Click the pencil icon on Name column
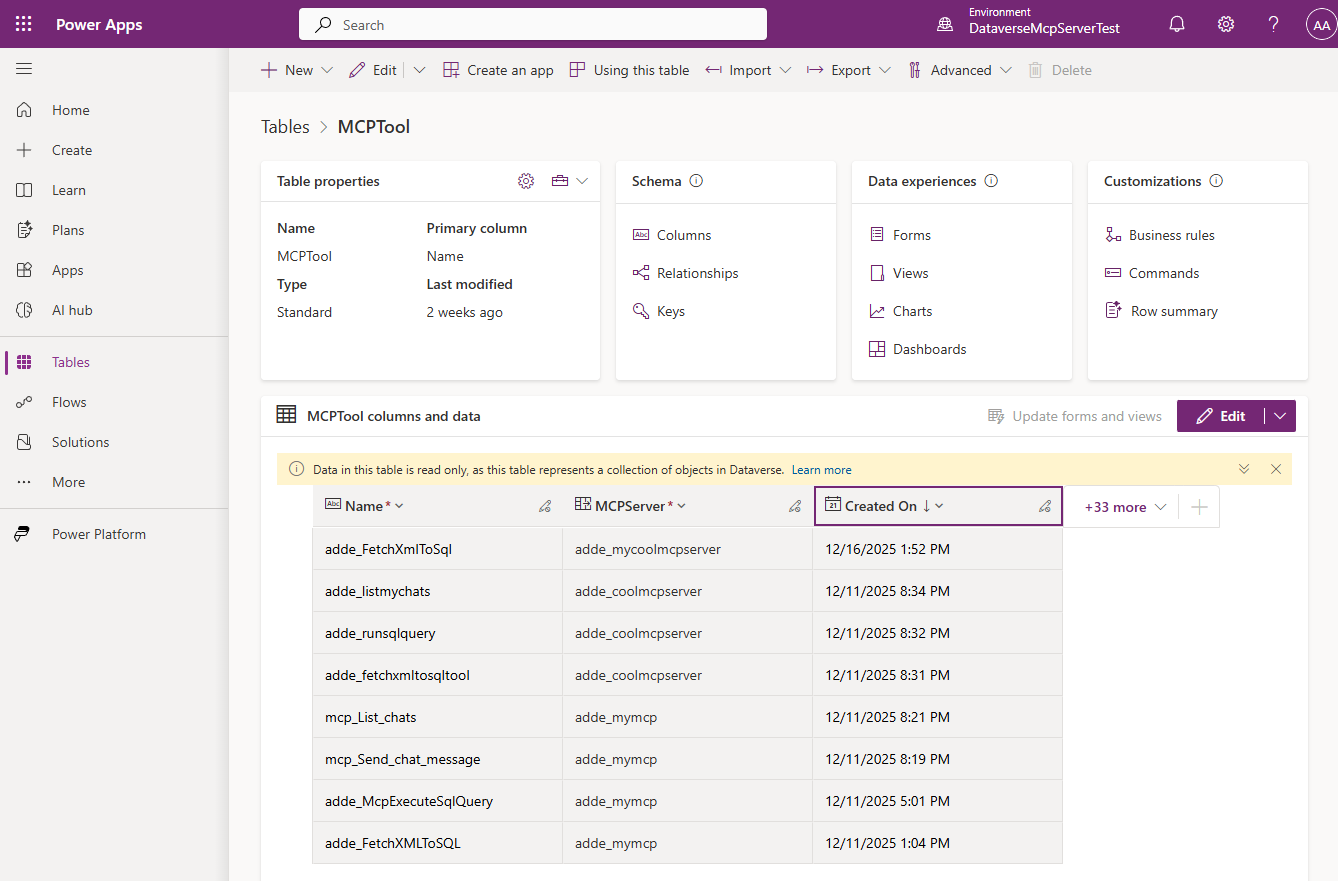This screenshot has height=881, width=1338. 545,506
